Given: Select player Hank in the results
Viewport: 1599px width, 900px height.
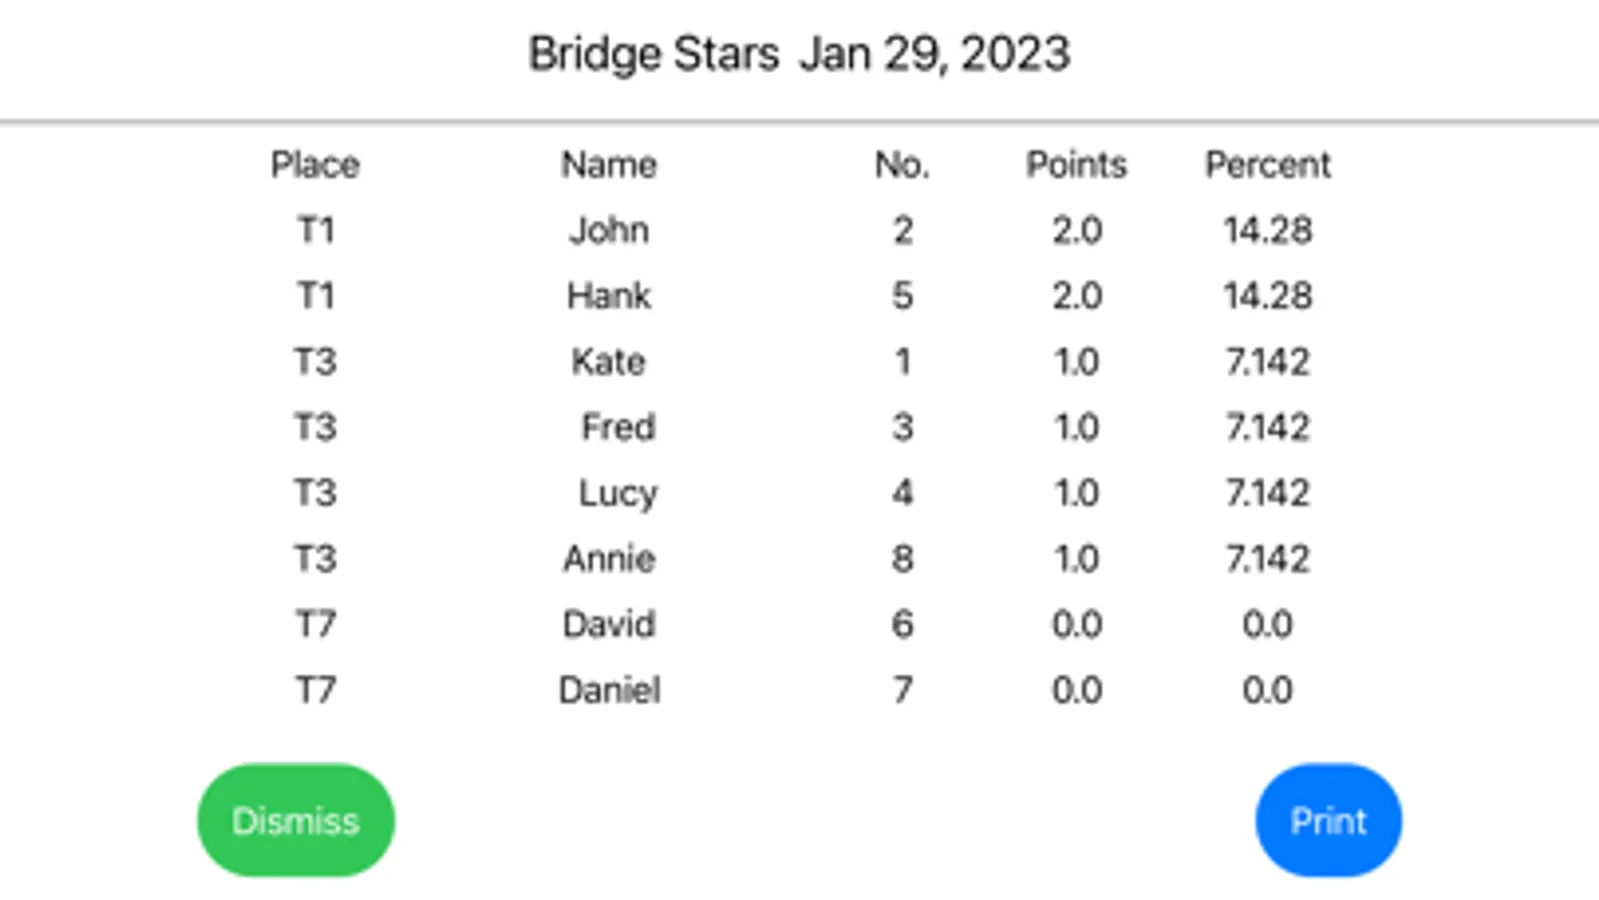Looking at the screenshot, I should pyautogui.click(x=609, y=296).
